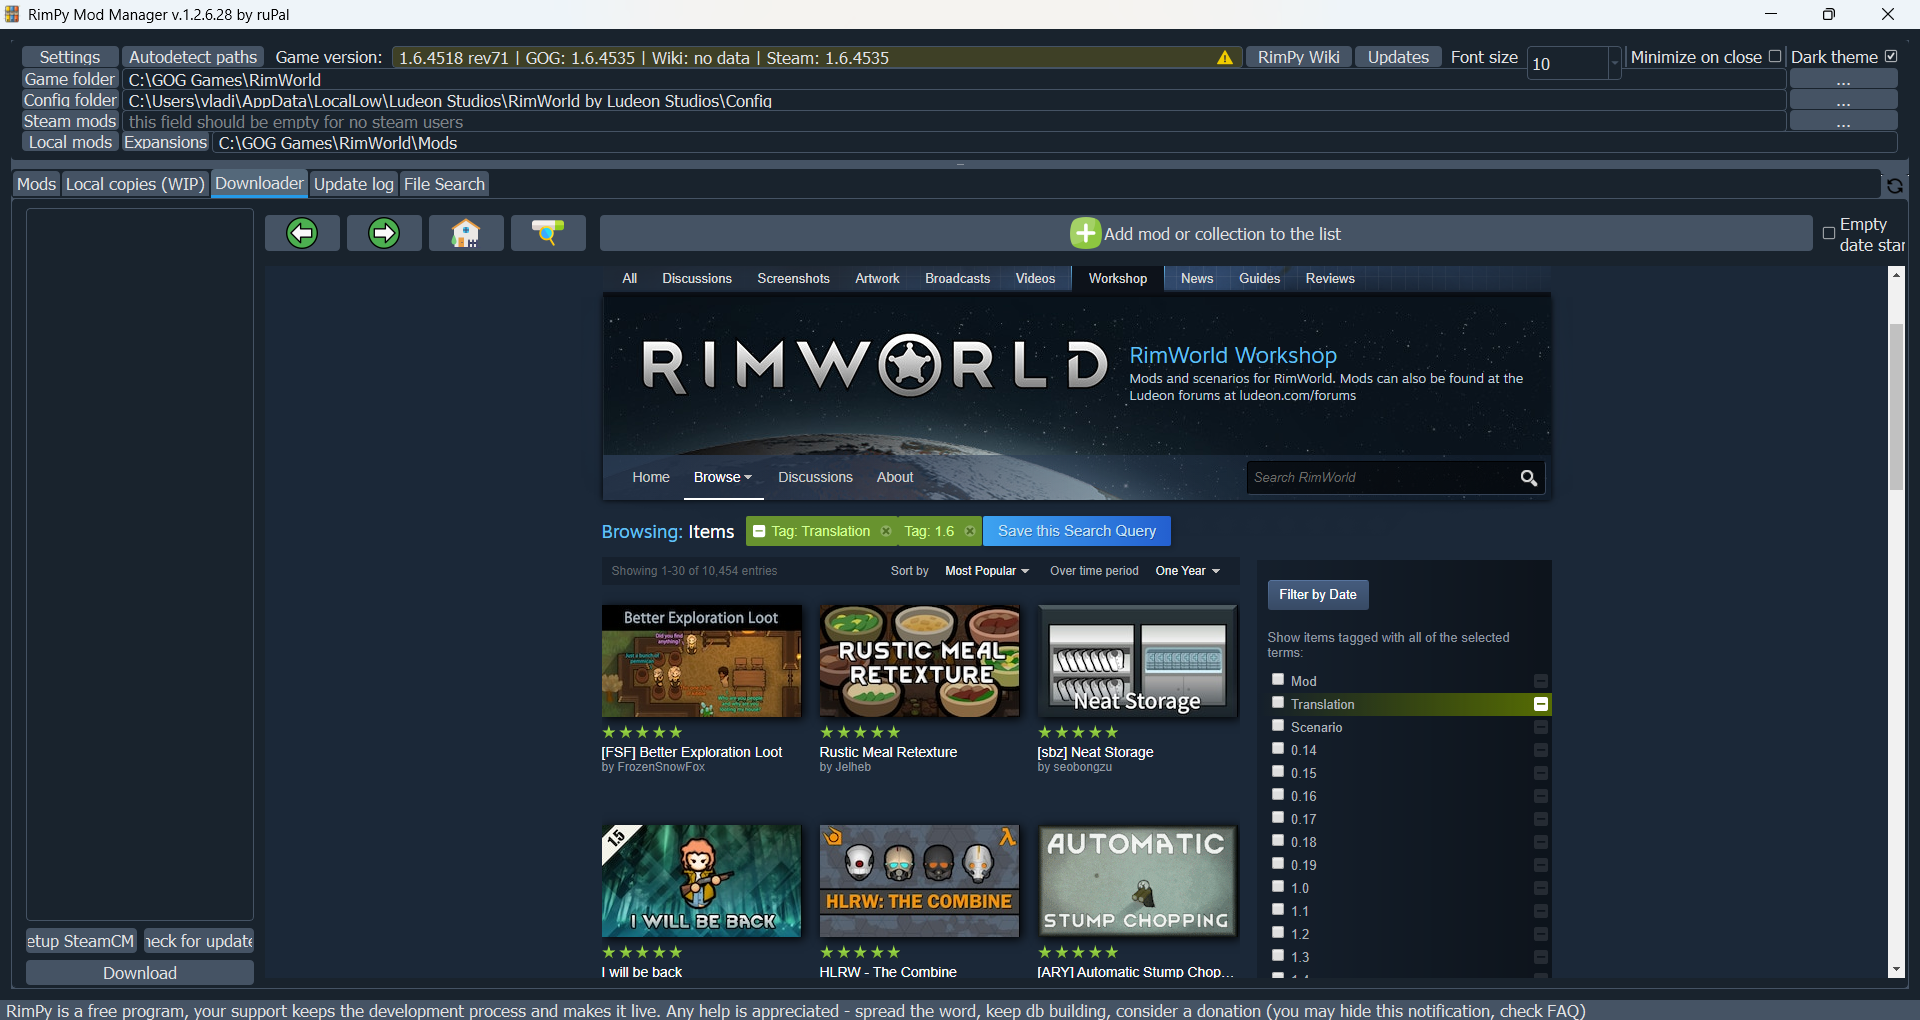Click the font size stepper arrow

point(1614,62)
